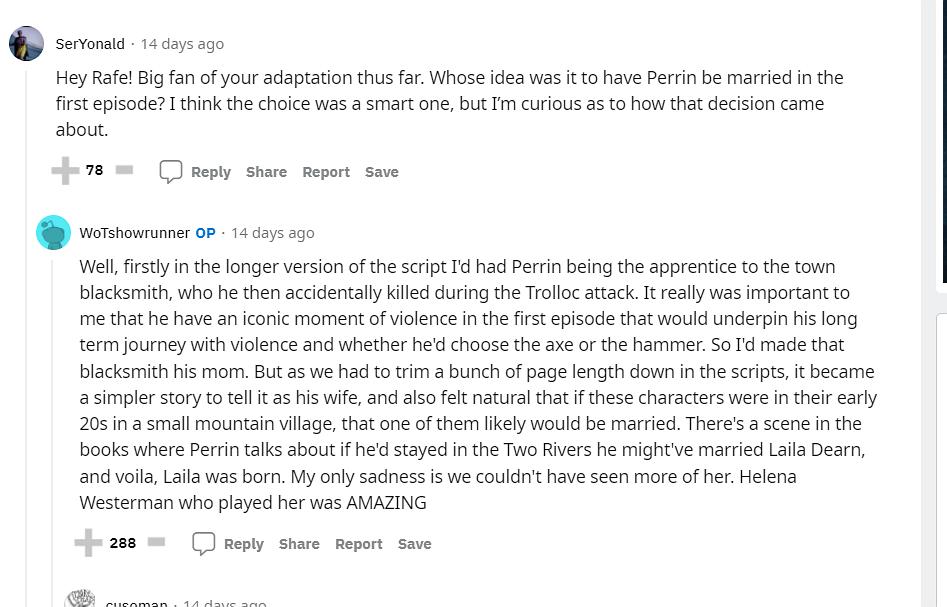The height and width of the screenshot is (607, 947).
Task: Downvote WoTshowrunner's reply with minus icon
Action: coord(156,542)
